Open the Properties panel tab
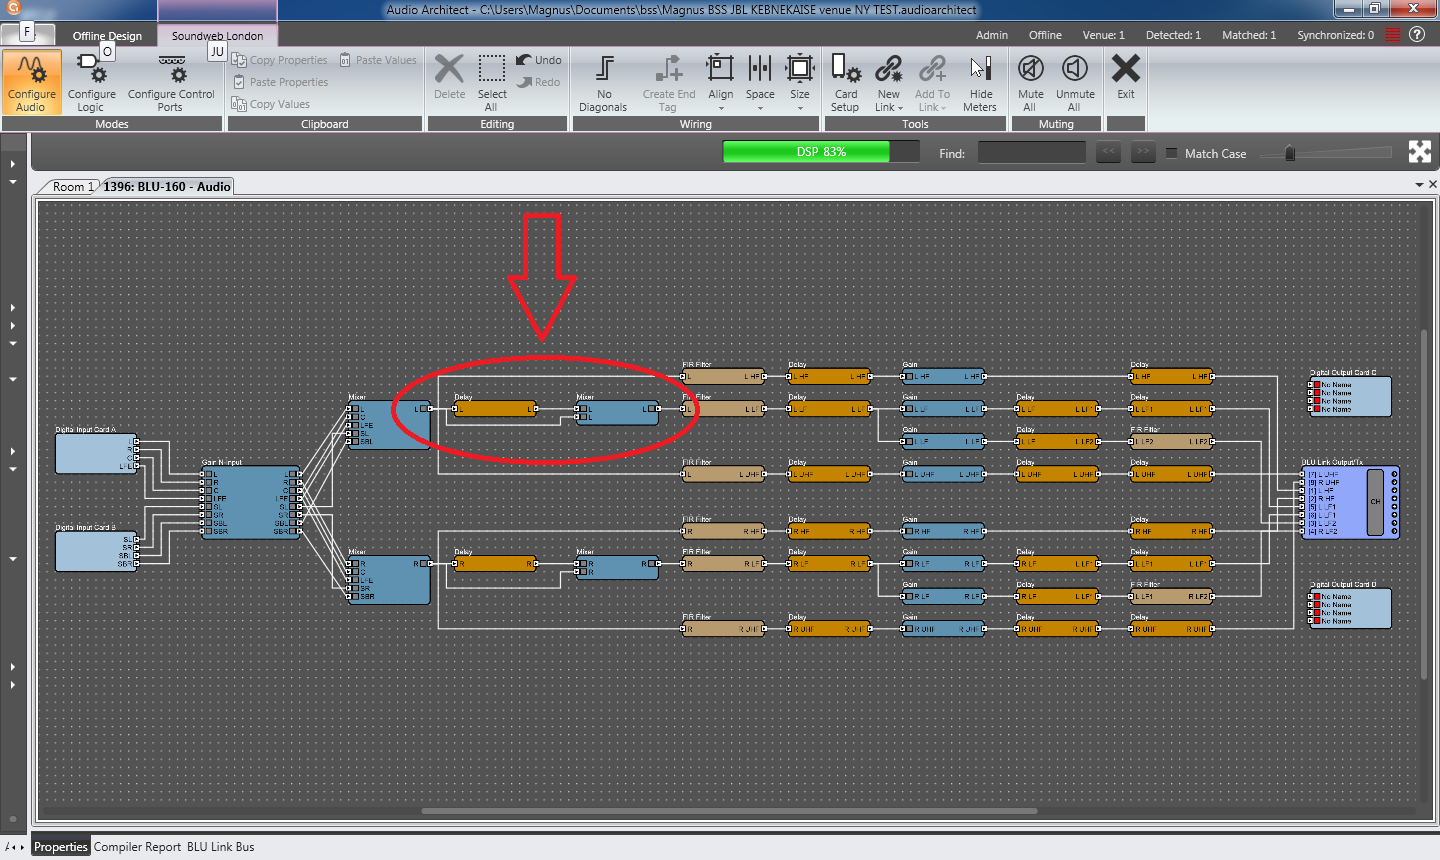 click(61, 847)
